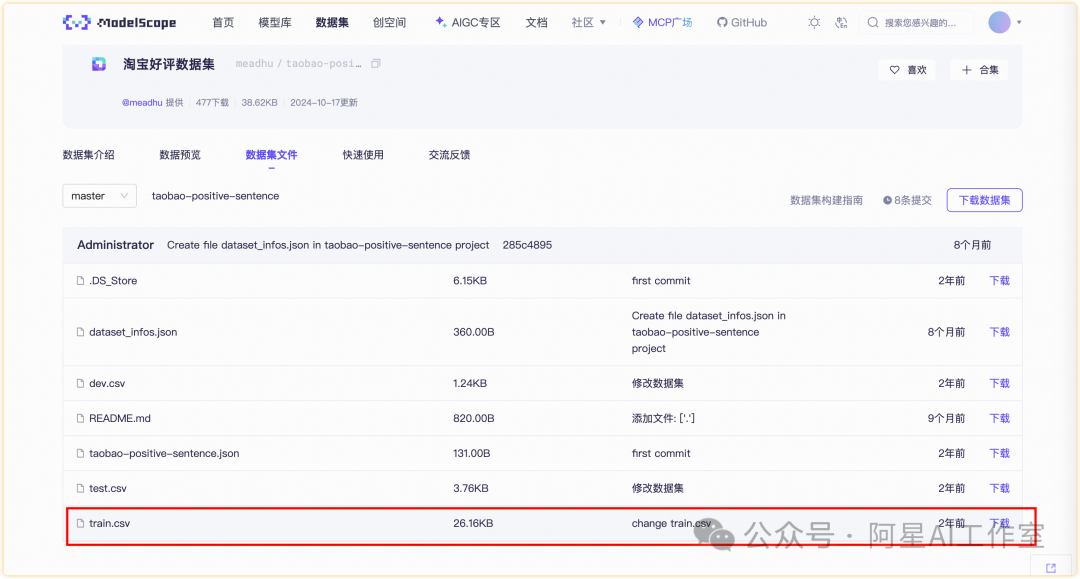Open the .DS_Store file
The width and height of the screenshot is (1080, 579).
coord(113,281)
